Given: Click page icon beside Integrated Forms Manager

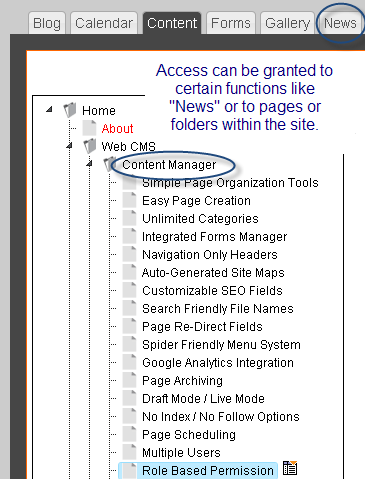Looking at the screenshot, I should (x=129, y=236).
